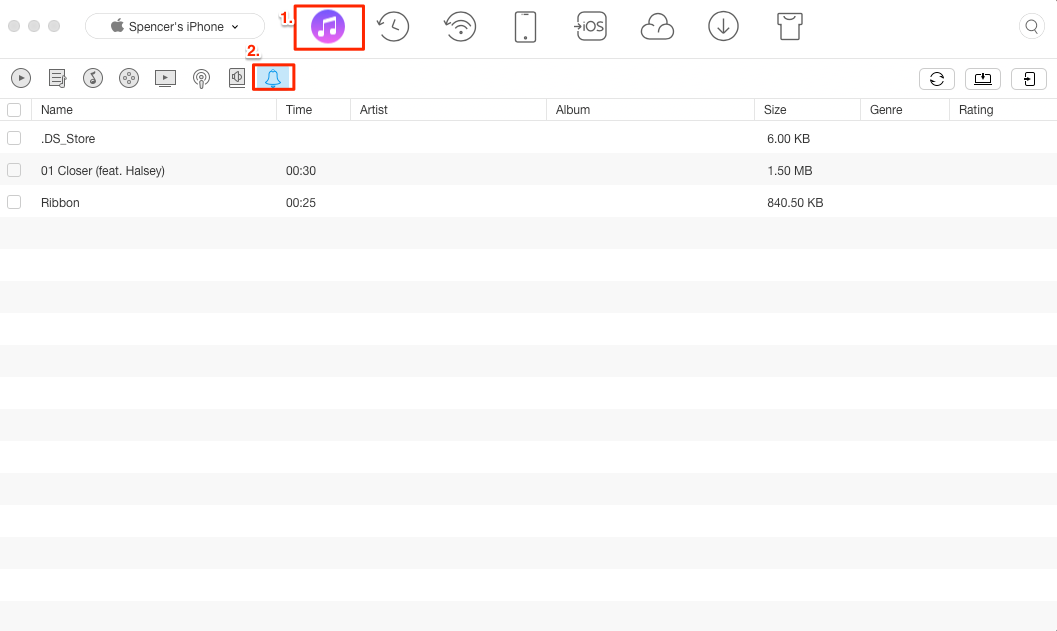
Task: Select the Audiobooks category icon
Action: (x=237, y=78)
